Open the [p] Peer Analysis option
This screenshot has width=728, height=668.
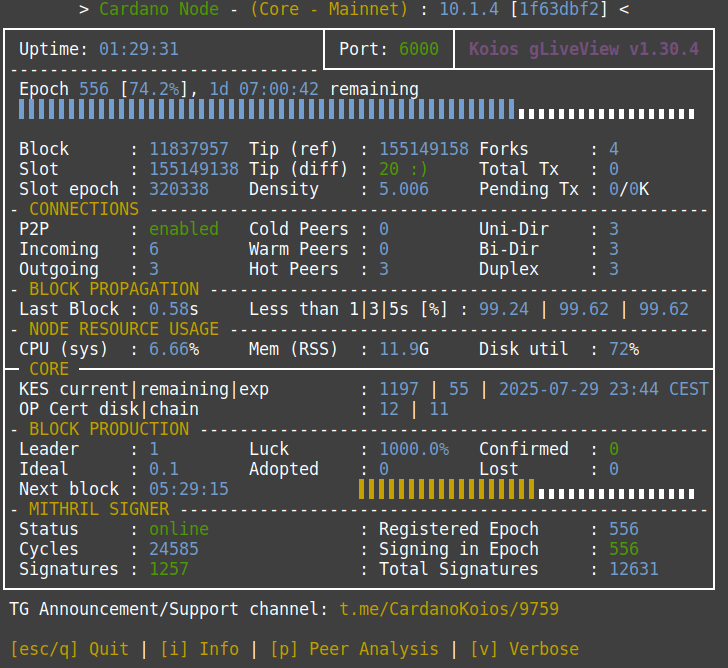(355, 649)
